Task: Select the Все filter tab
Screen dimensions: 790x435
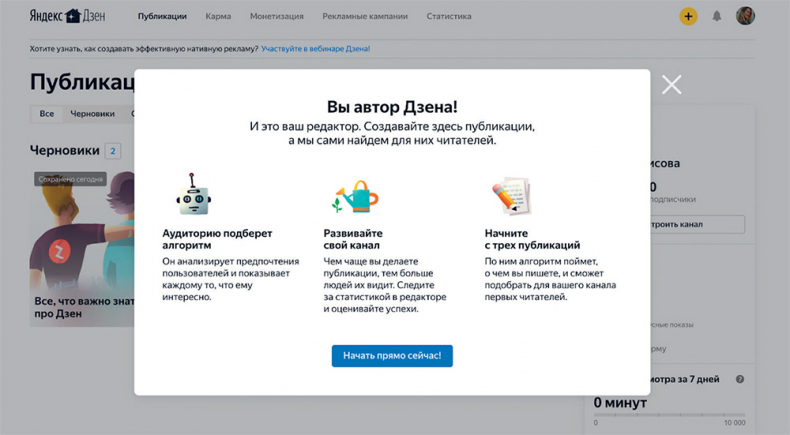Action: 47,114
